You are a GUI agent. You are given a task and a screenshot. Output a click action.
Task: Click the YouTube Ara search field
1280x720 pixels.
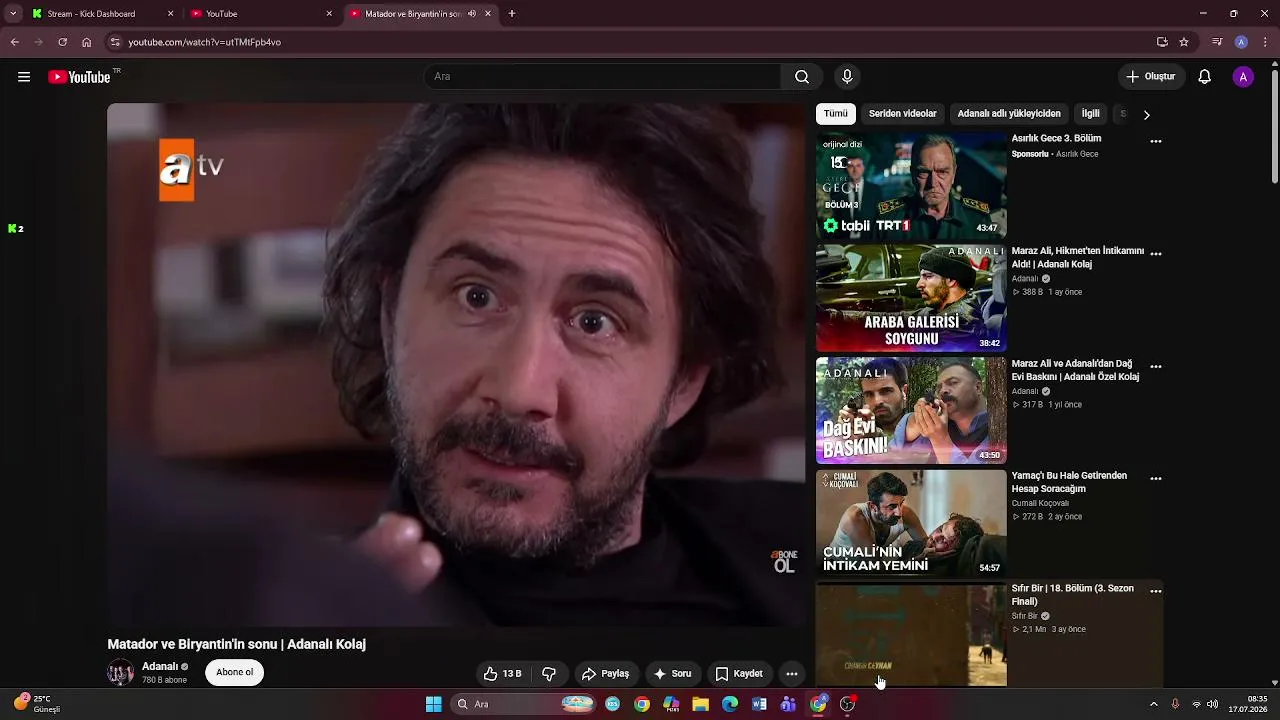click(604, 77)
